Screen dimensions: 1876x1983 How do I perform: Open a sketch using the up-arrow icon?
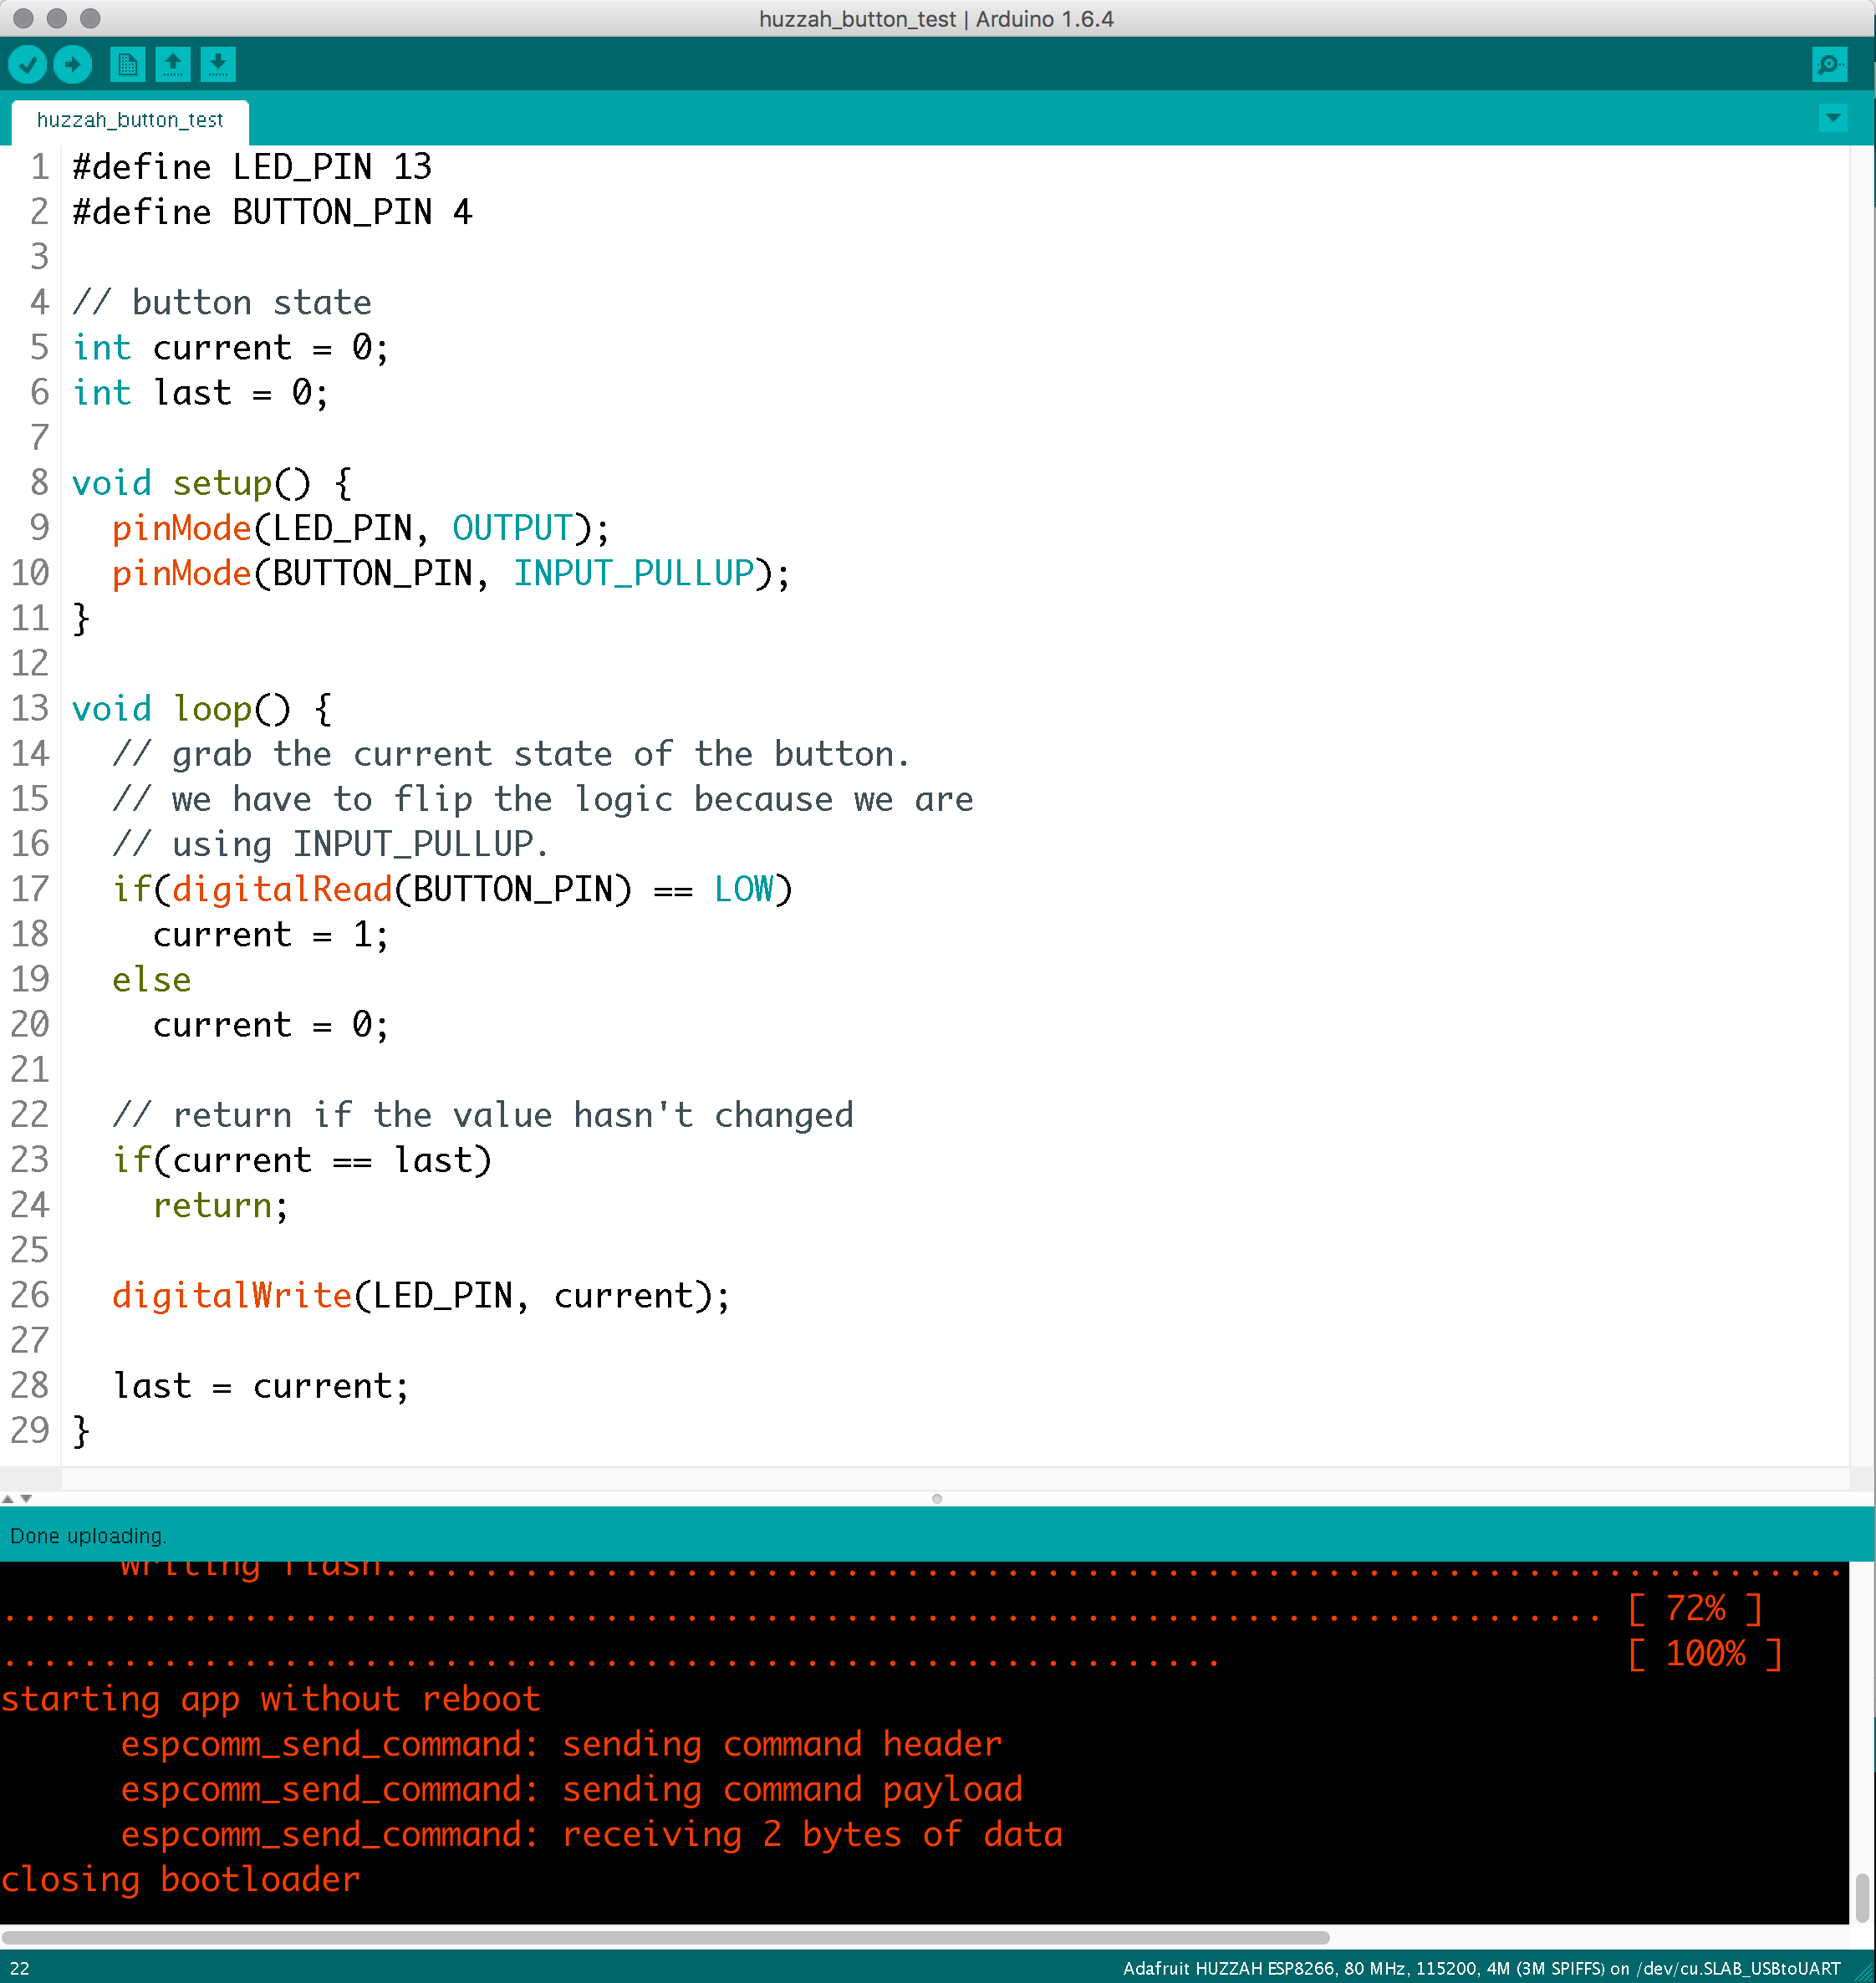tap(172, 65)
